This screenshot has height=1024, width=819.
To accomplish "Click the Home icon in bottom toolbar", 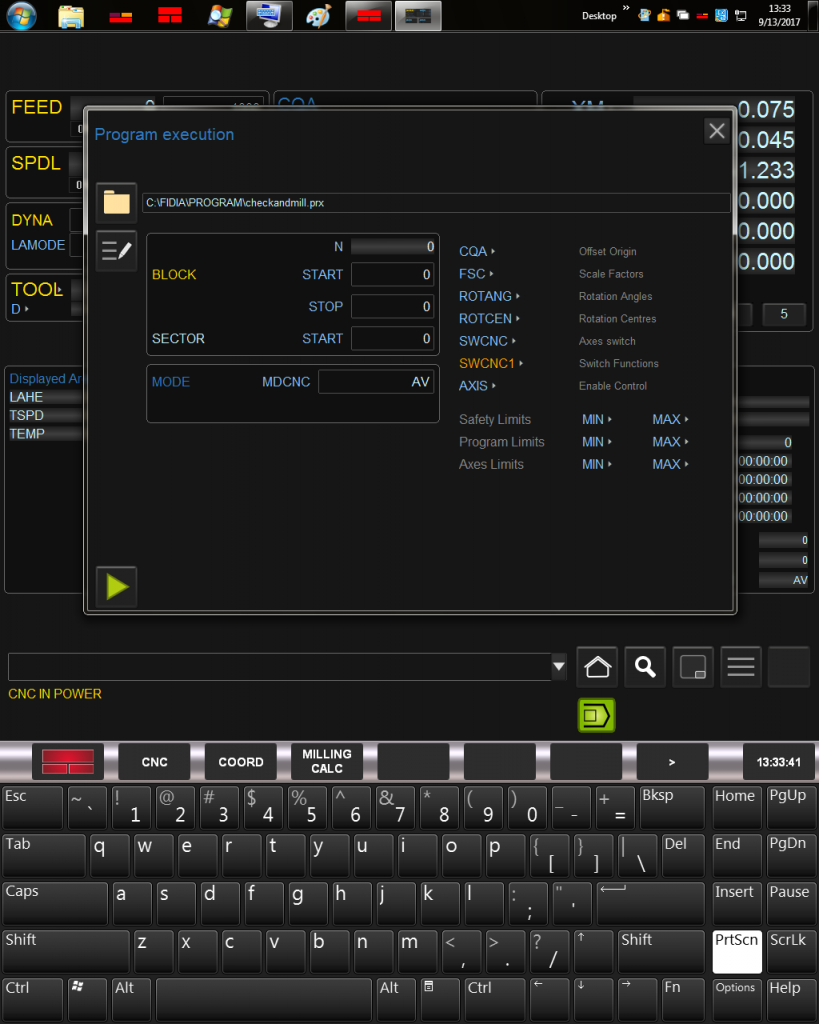I will [596, 666].
